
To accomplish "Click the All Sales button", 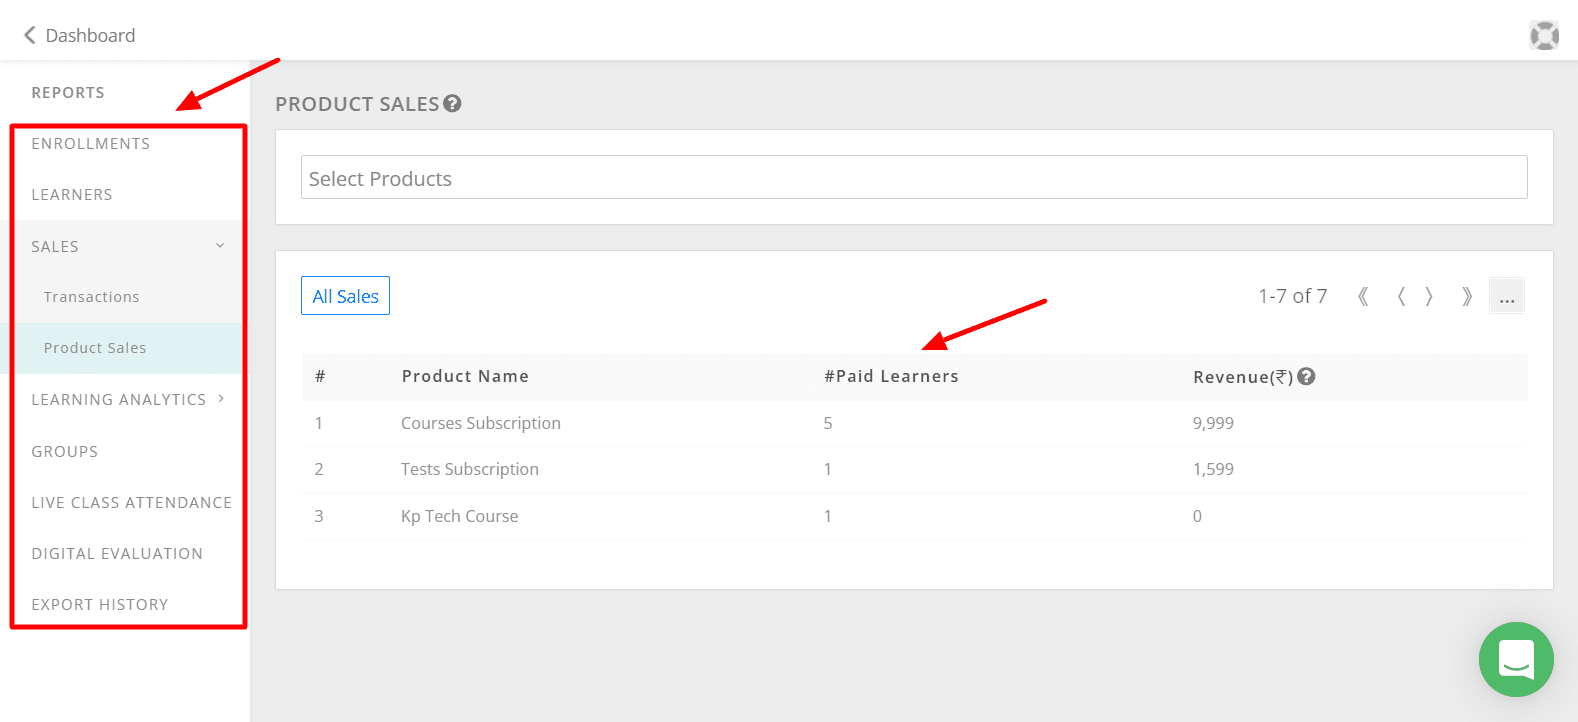I will pos(345,296).
